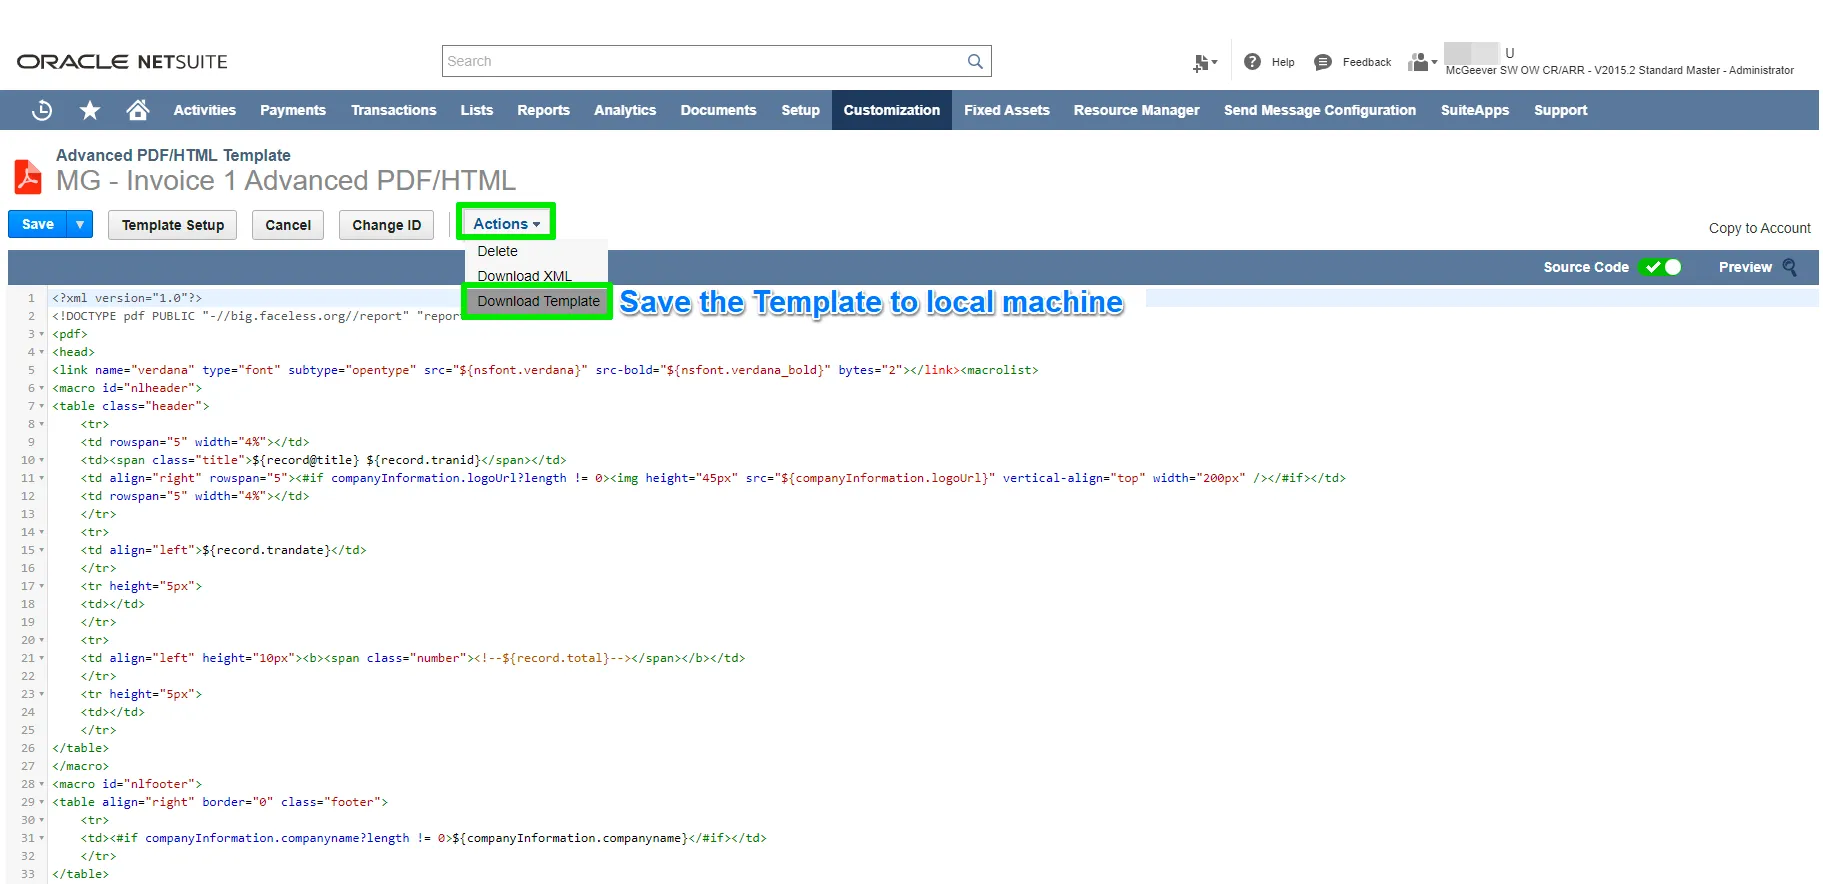The width and height of the screenshot is (1823, 884).
Task: Expand the Actions dropdown menu
Action: point(506,224)
